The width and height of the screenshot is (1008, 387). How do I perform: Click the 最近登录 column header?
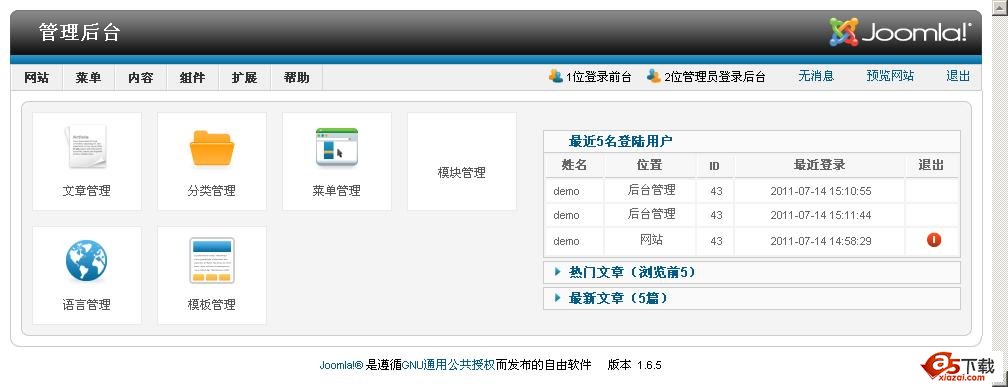pos(820,165)
